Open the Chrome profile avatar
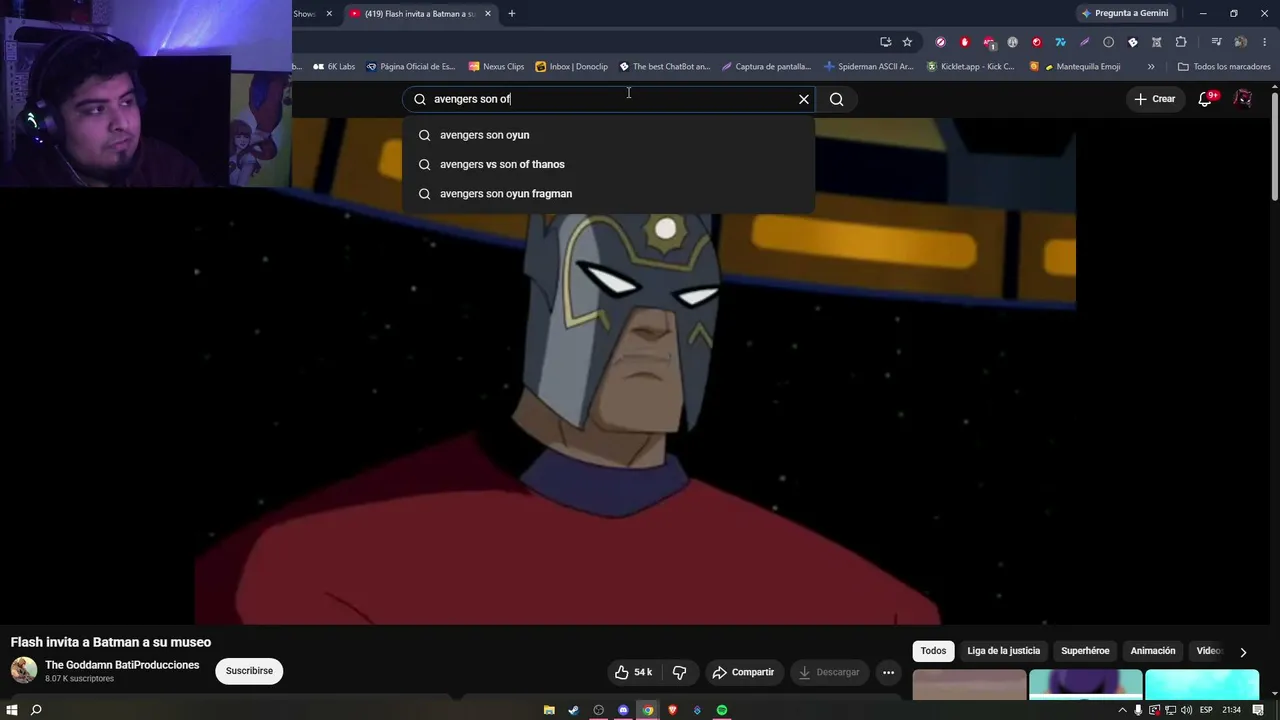 click(x=1240, y=42)
